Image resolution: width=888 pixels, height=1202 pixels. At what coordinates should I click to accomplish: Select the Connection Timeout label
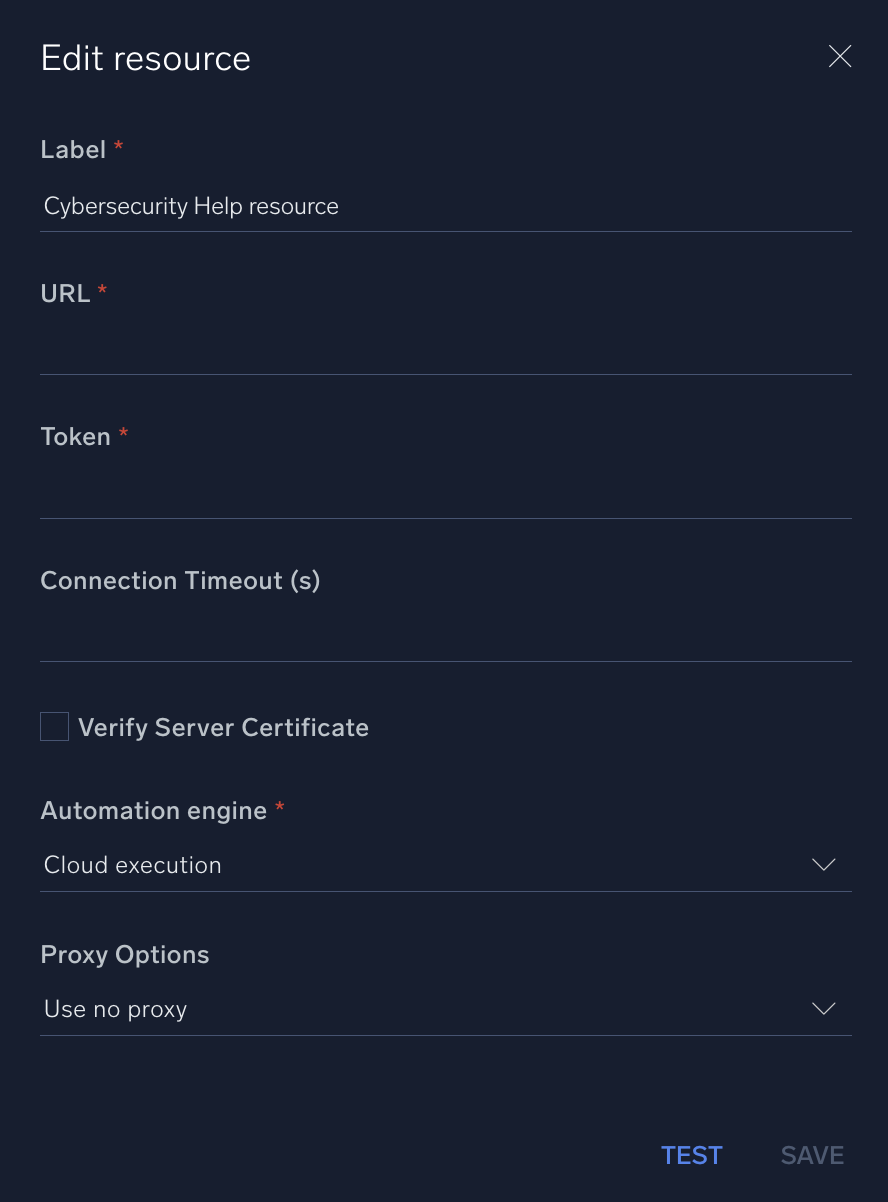180,580
